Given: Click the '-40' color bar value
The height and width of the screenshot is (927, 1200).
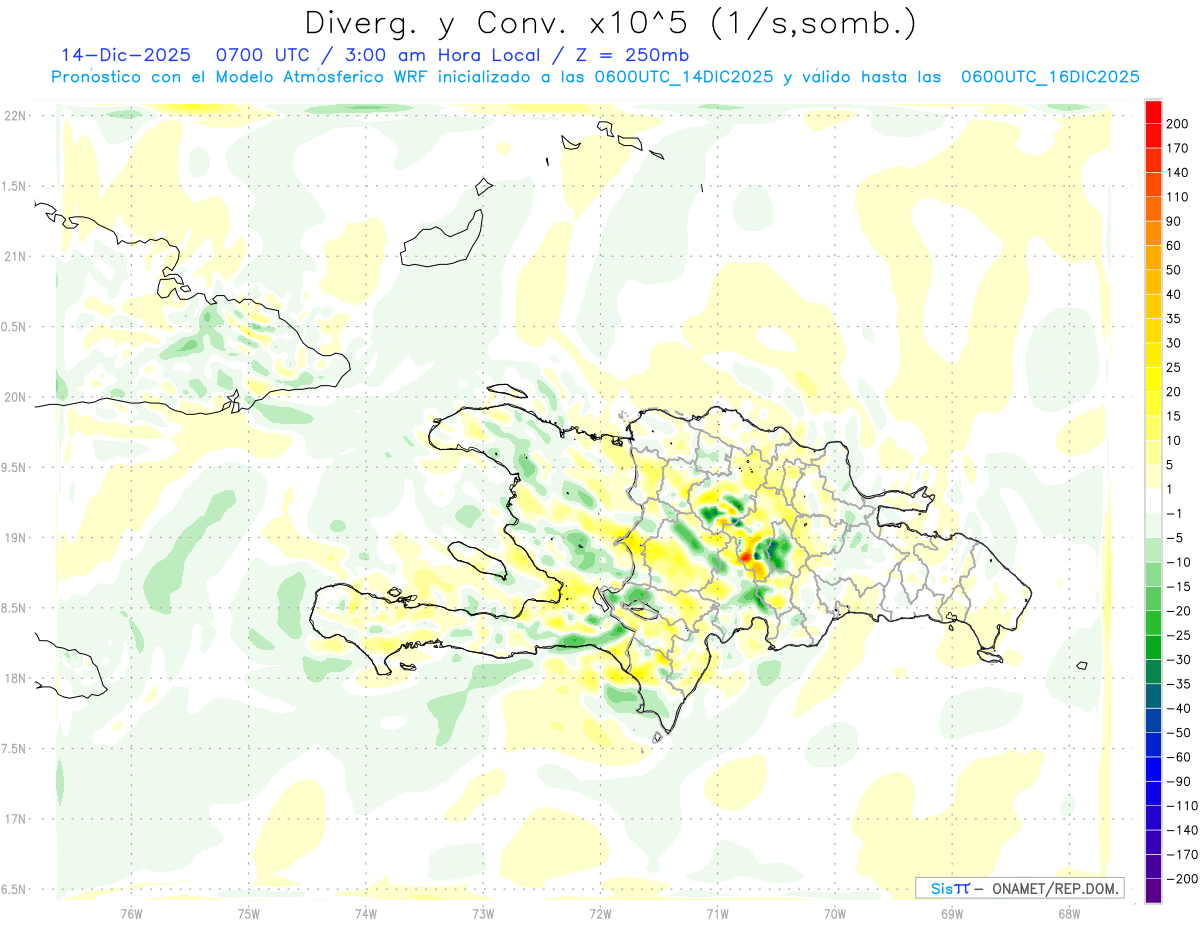Looking at the screenshot, I should coord(1181,708).
